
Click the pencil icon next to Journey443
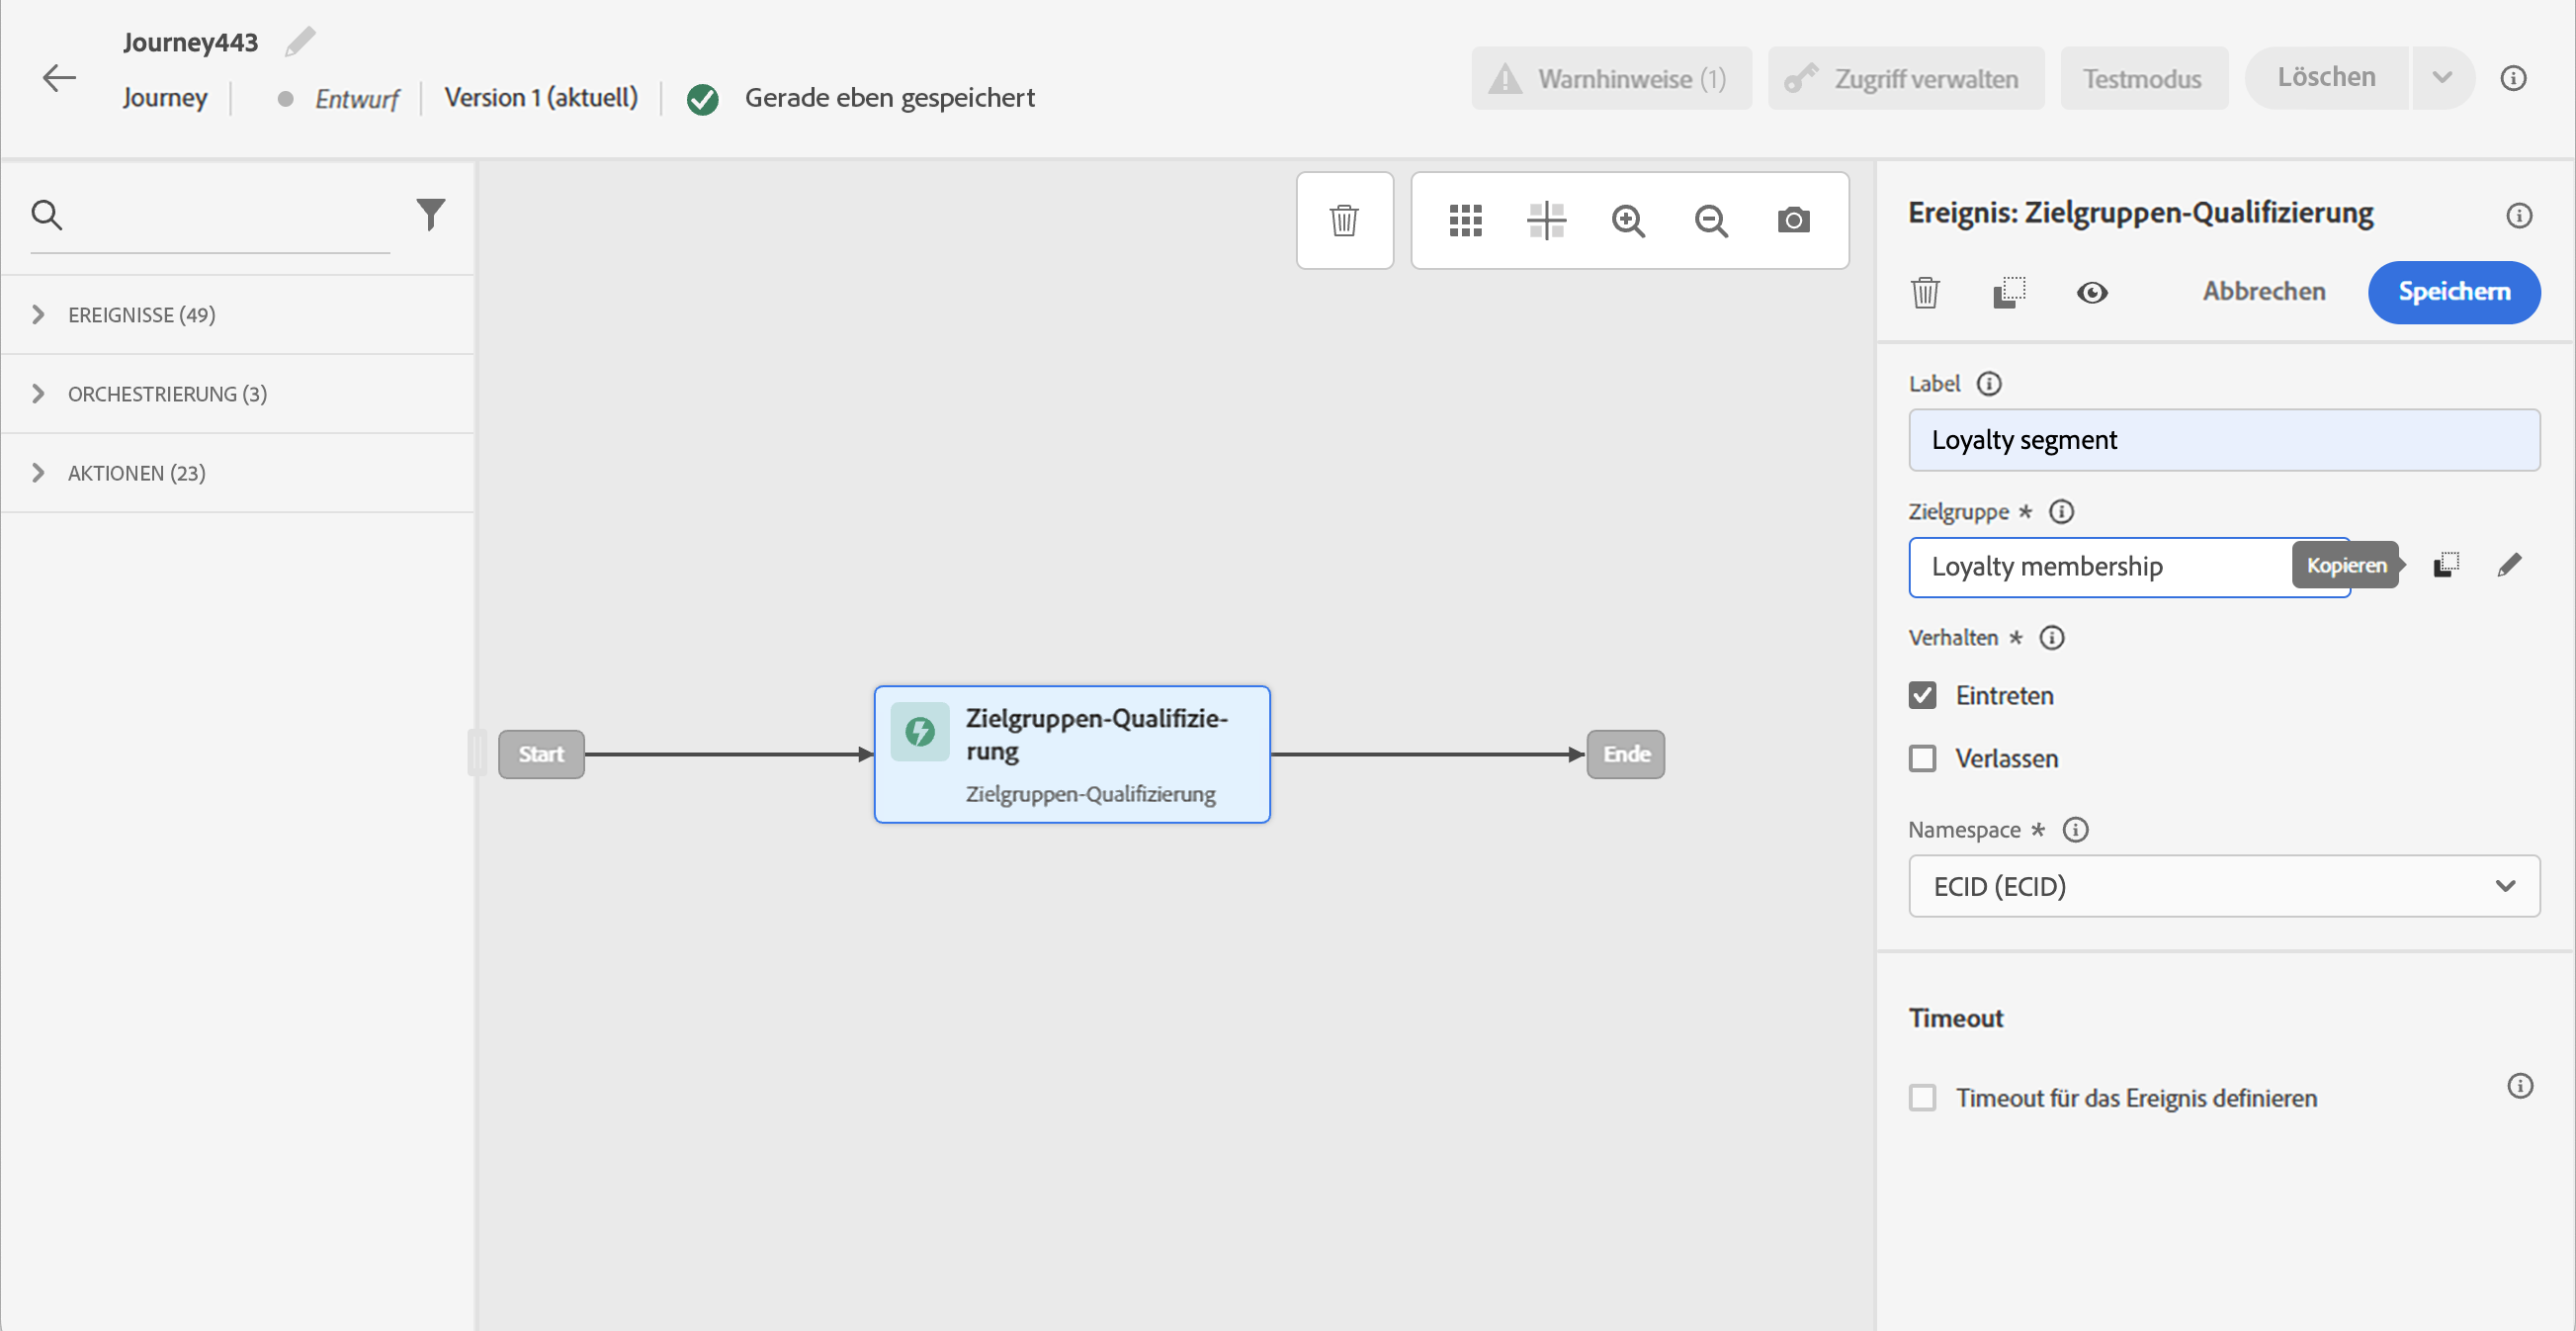[299, 42]
